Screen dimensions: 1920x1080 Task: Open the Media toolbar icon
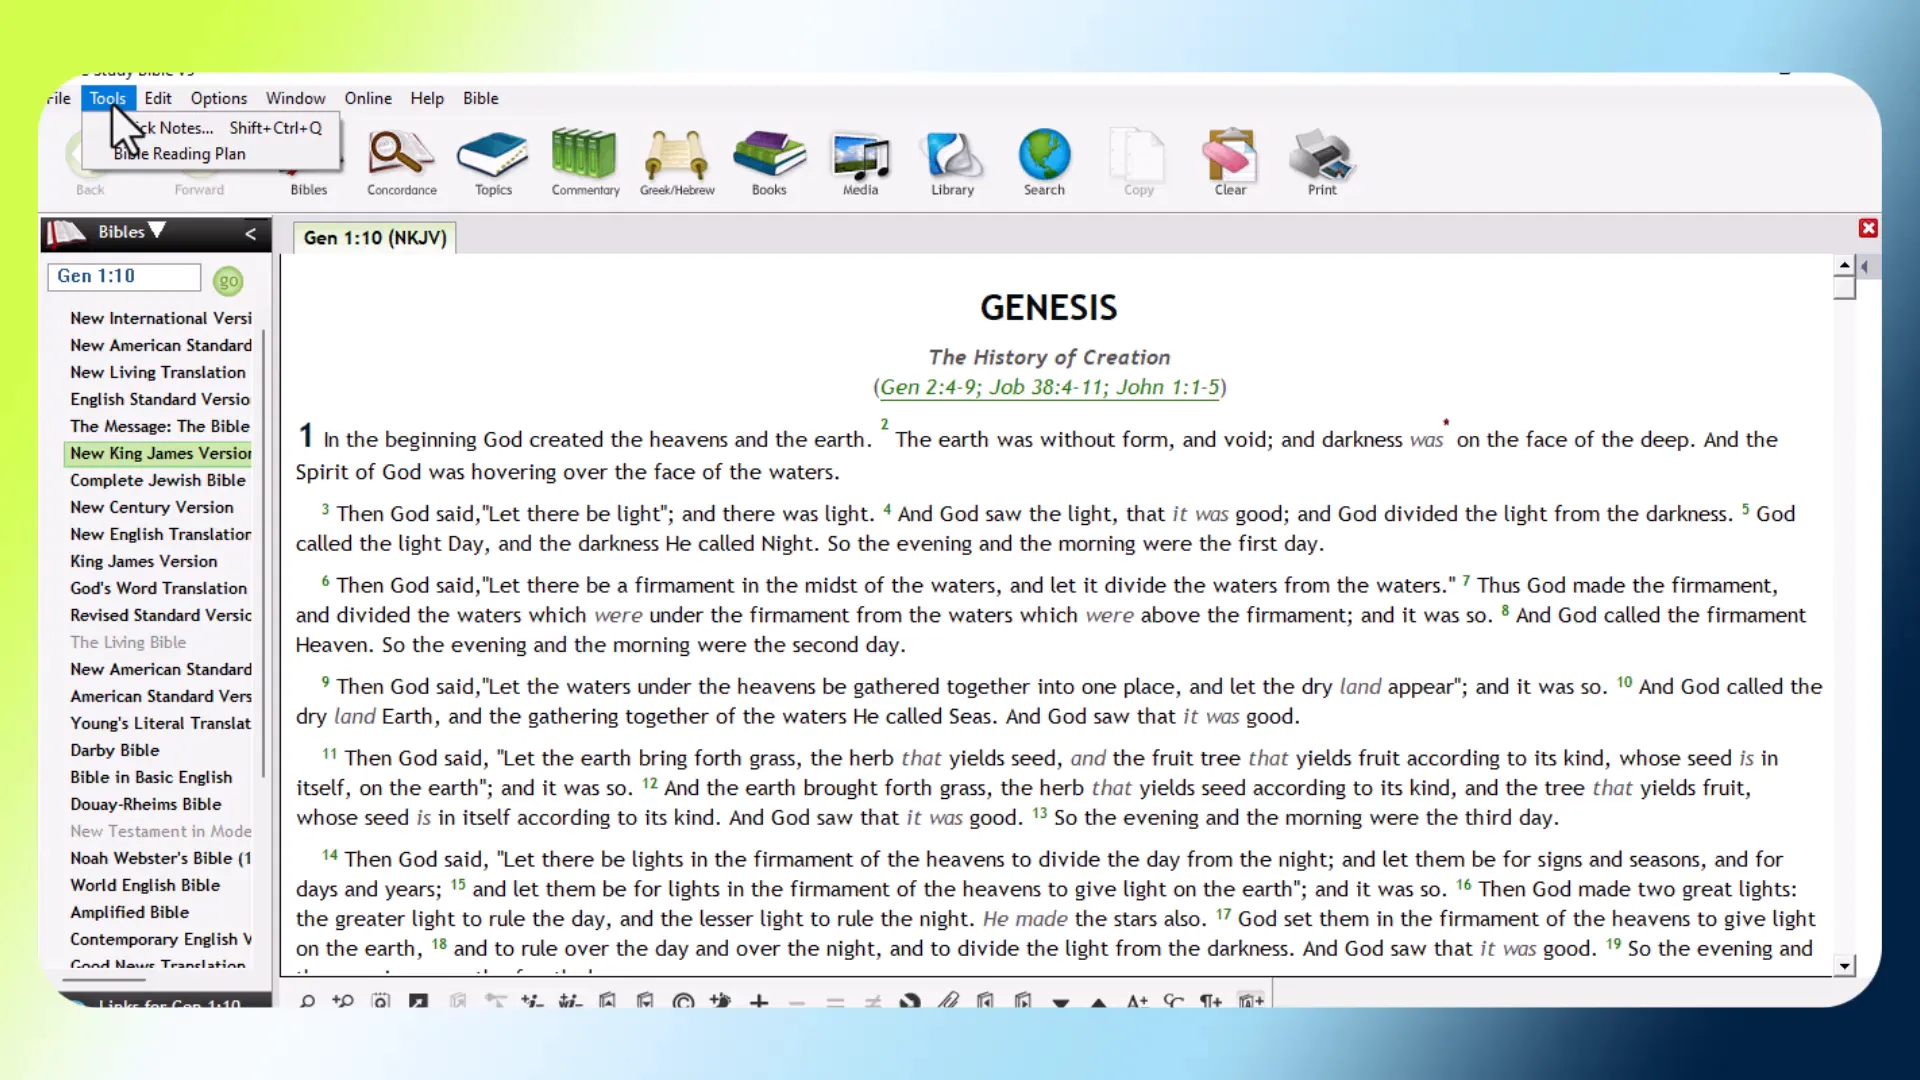coord(860,163)
